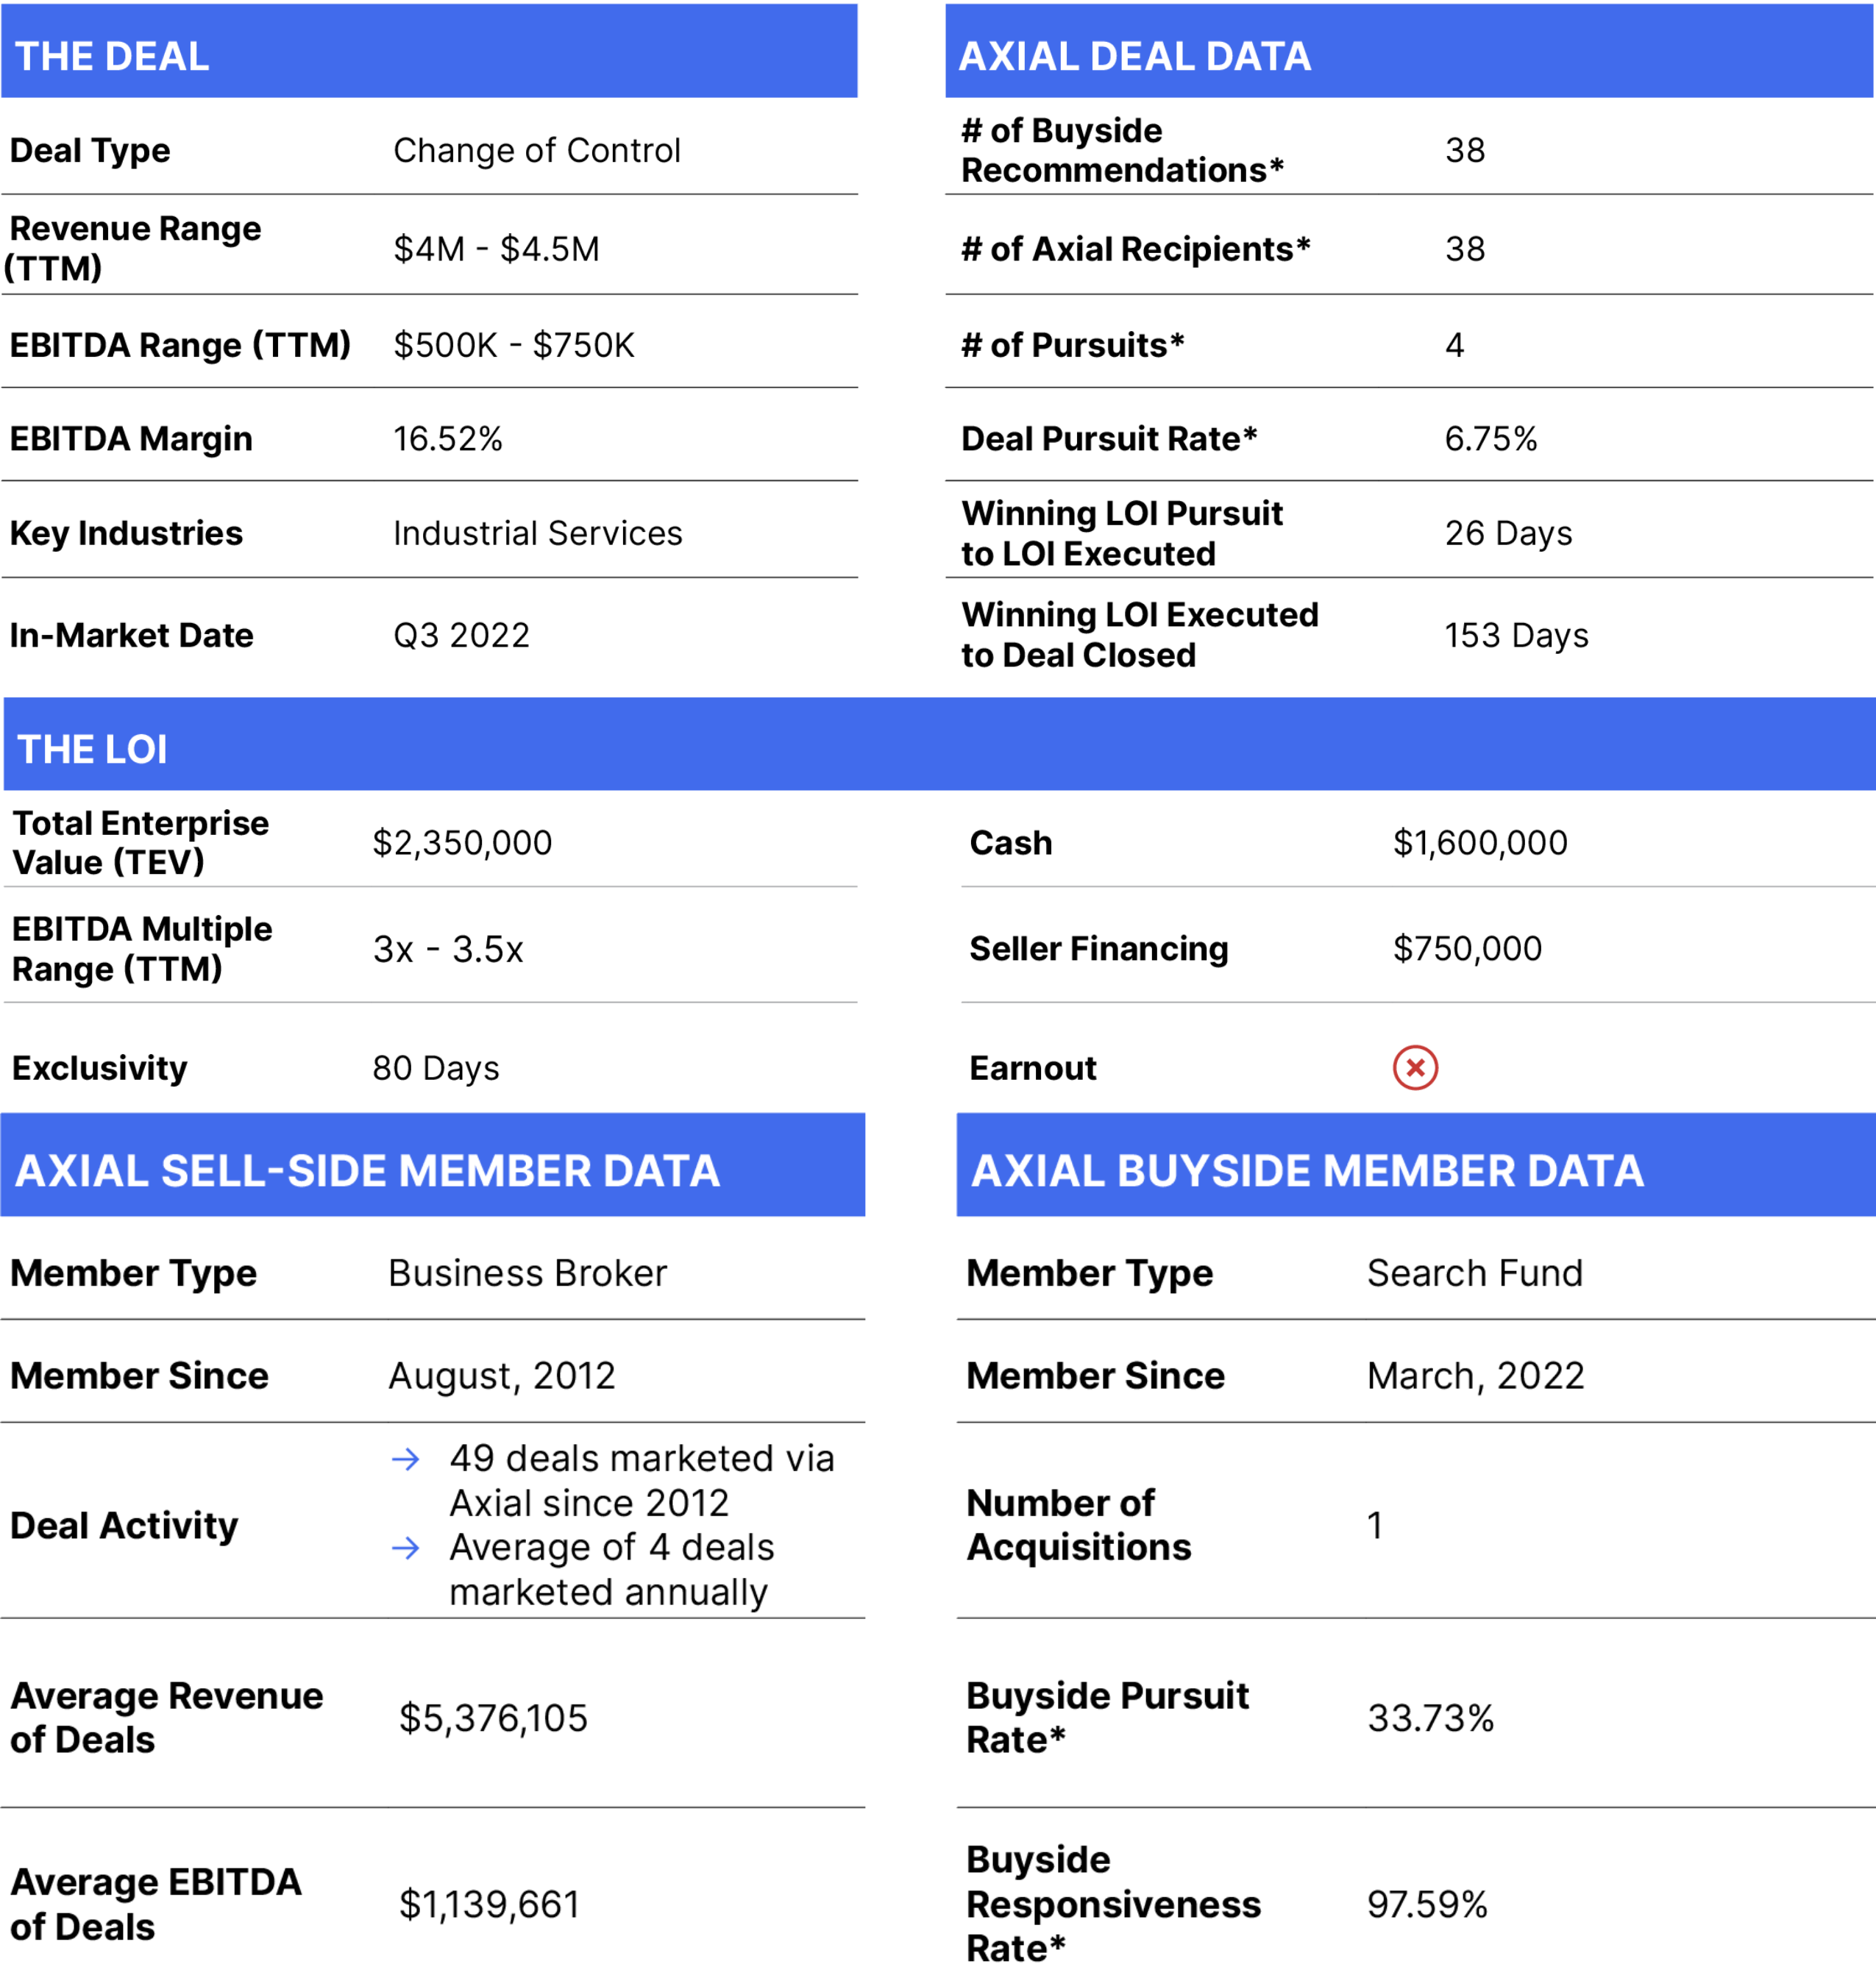The width and height of the screenshot is (1876, 1981).
Task: Select the 'THE LOI' section header
Action: [x=939, y=744]
